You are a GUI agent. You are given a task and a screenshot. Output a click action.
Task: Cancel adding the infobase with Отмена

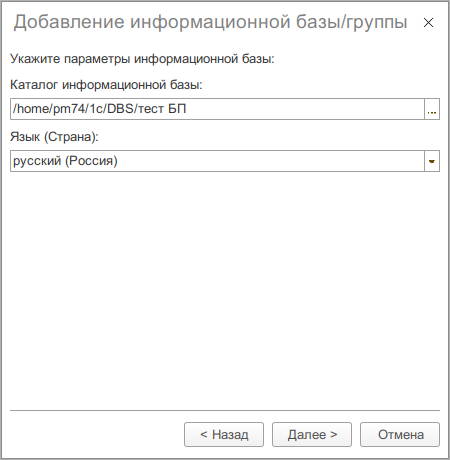[x=400, y=435]
